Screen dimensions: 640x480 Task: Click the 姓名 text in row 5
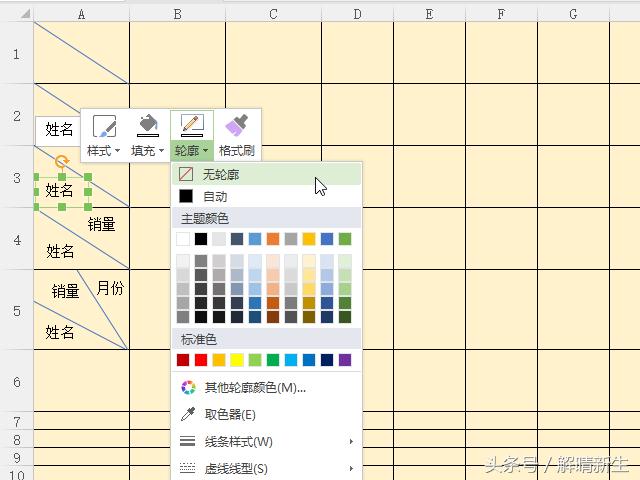click(60, 332)
